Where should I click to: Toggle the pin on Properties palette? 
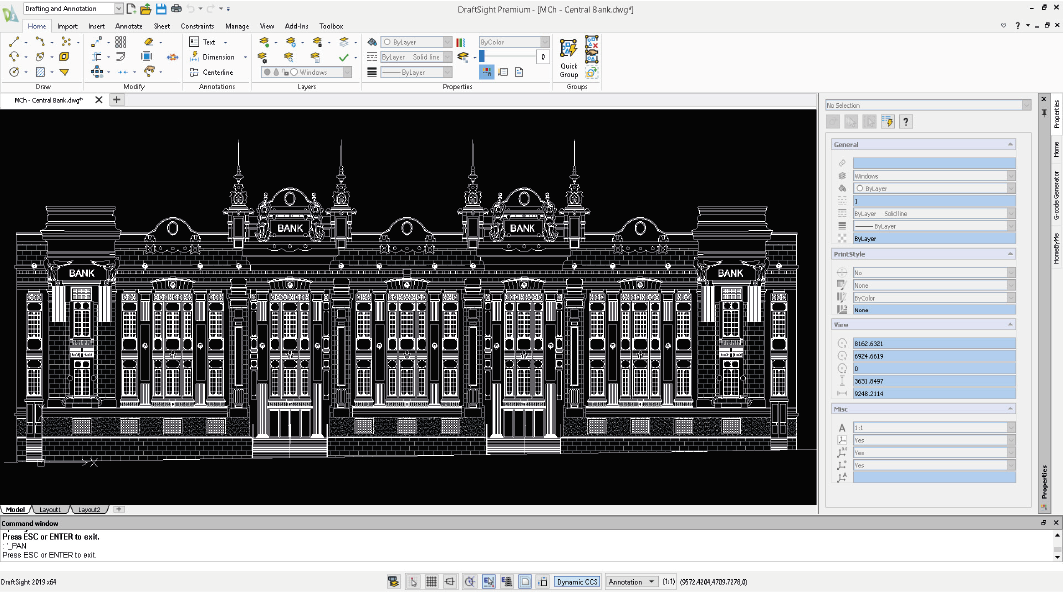tap(1044, 112)
